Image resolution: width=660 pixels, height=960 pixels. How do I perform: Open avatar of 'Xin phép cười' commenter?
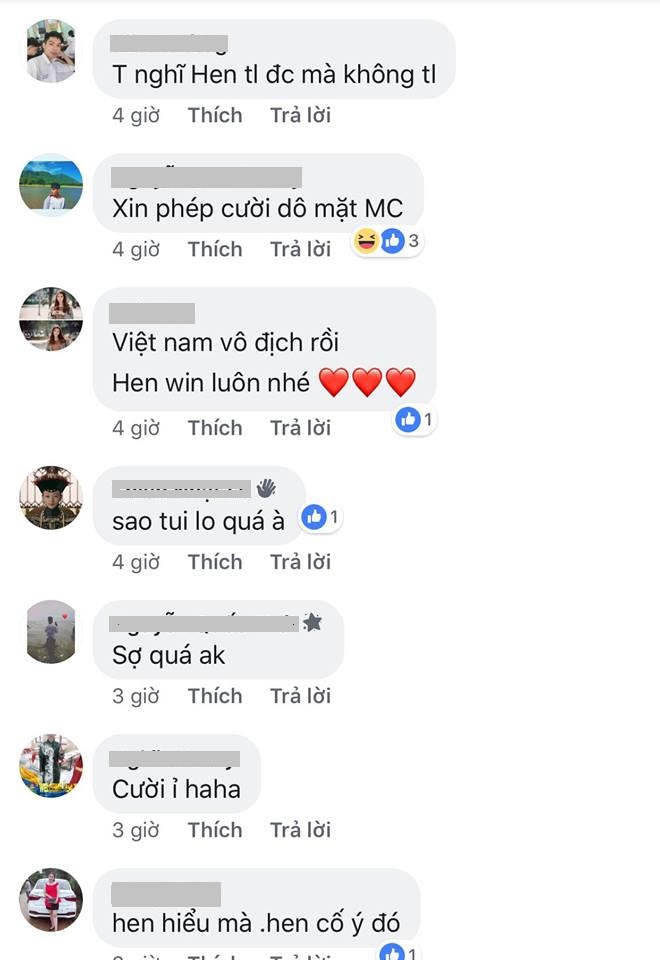[x=51, y=185]
